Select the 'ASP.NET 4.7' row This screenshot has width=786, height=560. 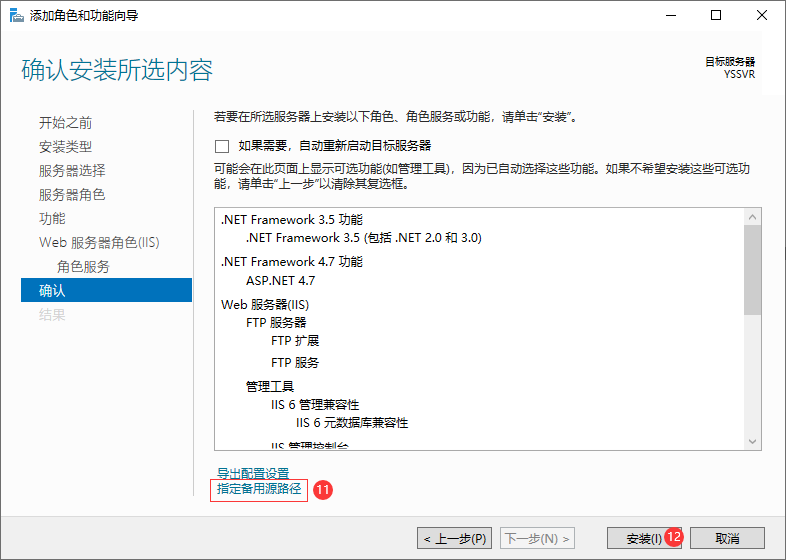click(x=281, y=281)
